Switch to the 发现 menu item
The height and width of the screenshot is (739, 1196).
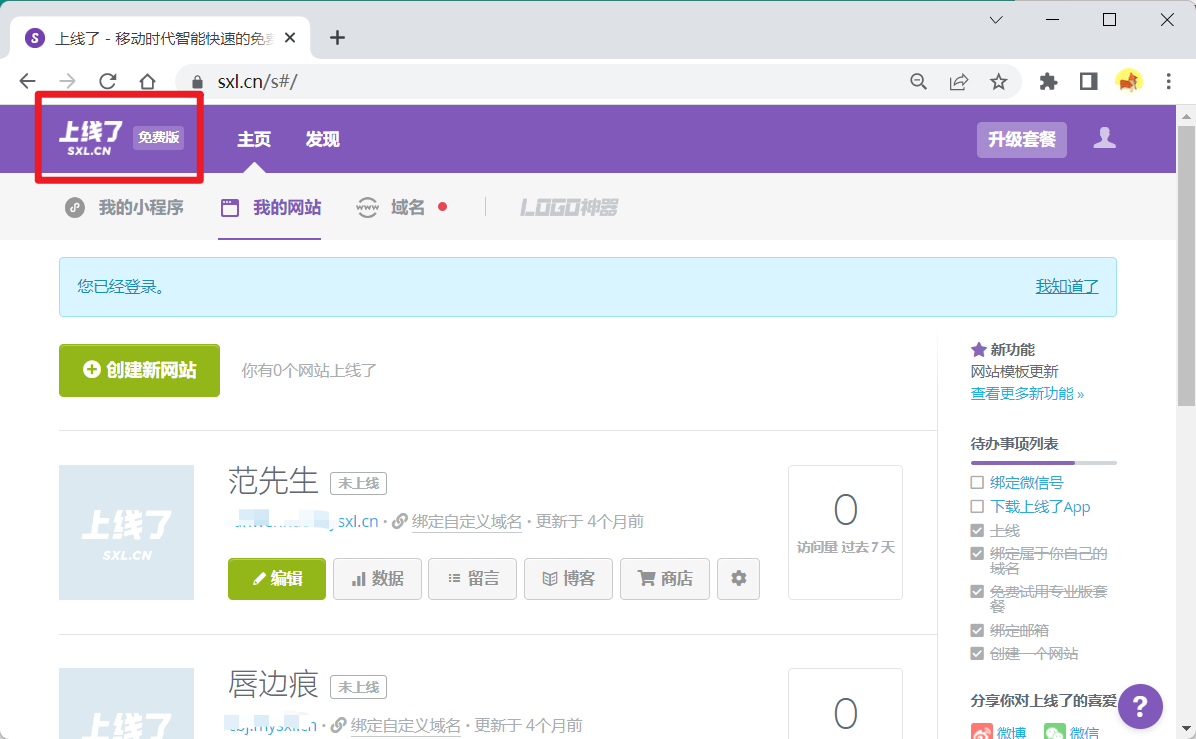(322, 139)
